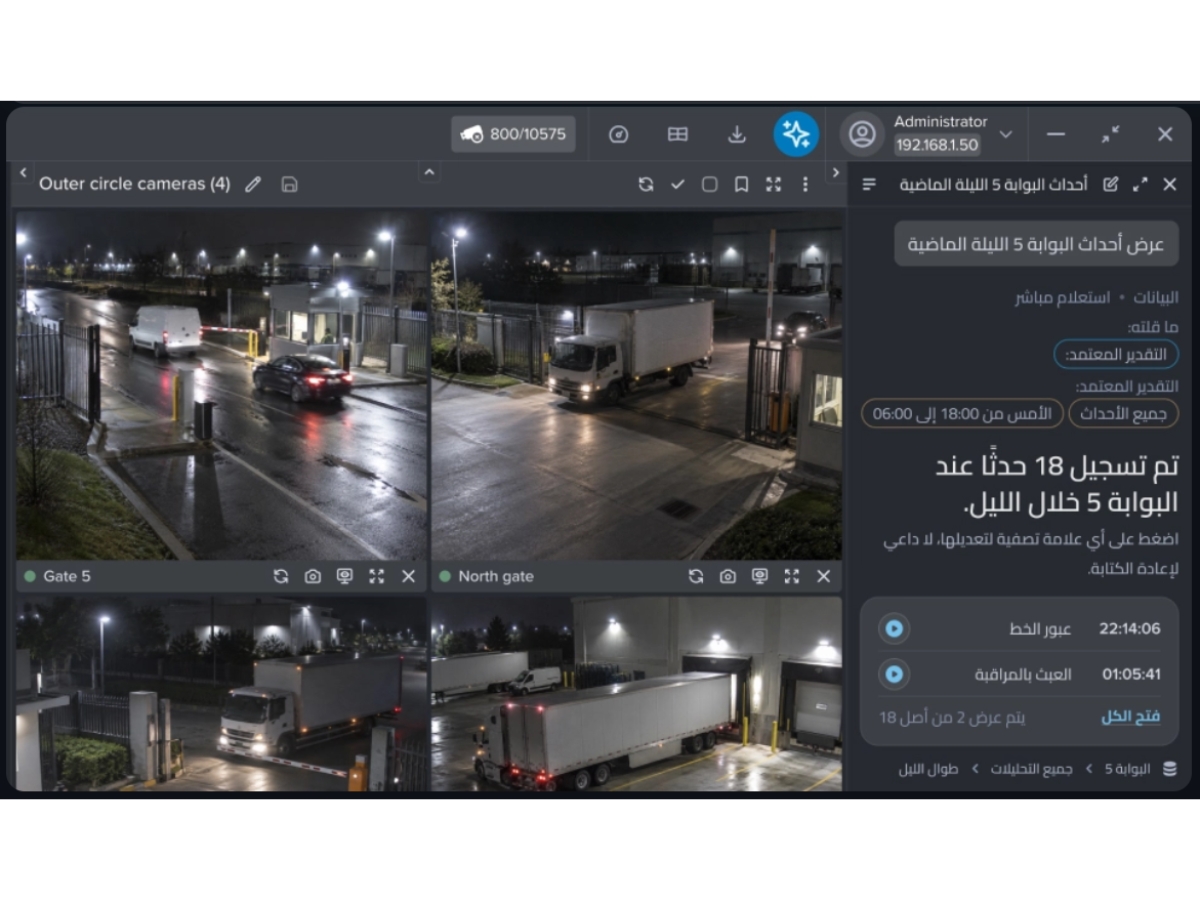Click the collapse arrows icon in title bar
This screenshot has width=1200, height=900.
pos(1111,134)
